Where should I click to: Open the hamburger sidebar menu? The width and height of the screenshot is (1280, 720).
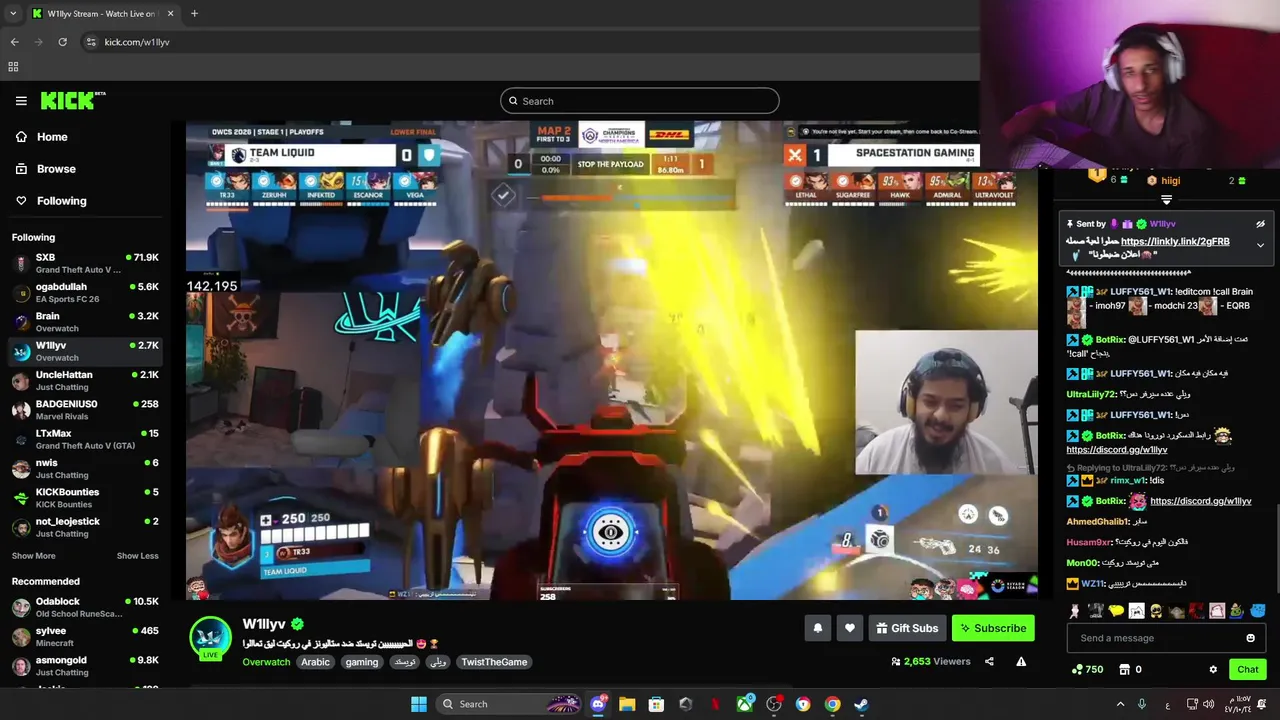click(x=21, y=101)
